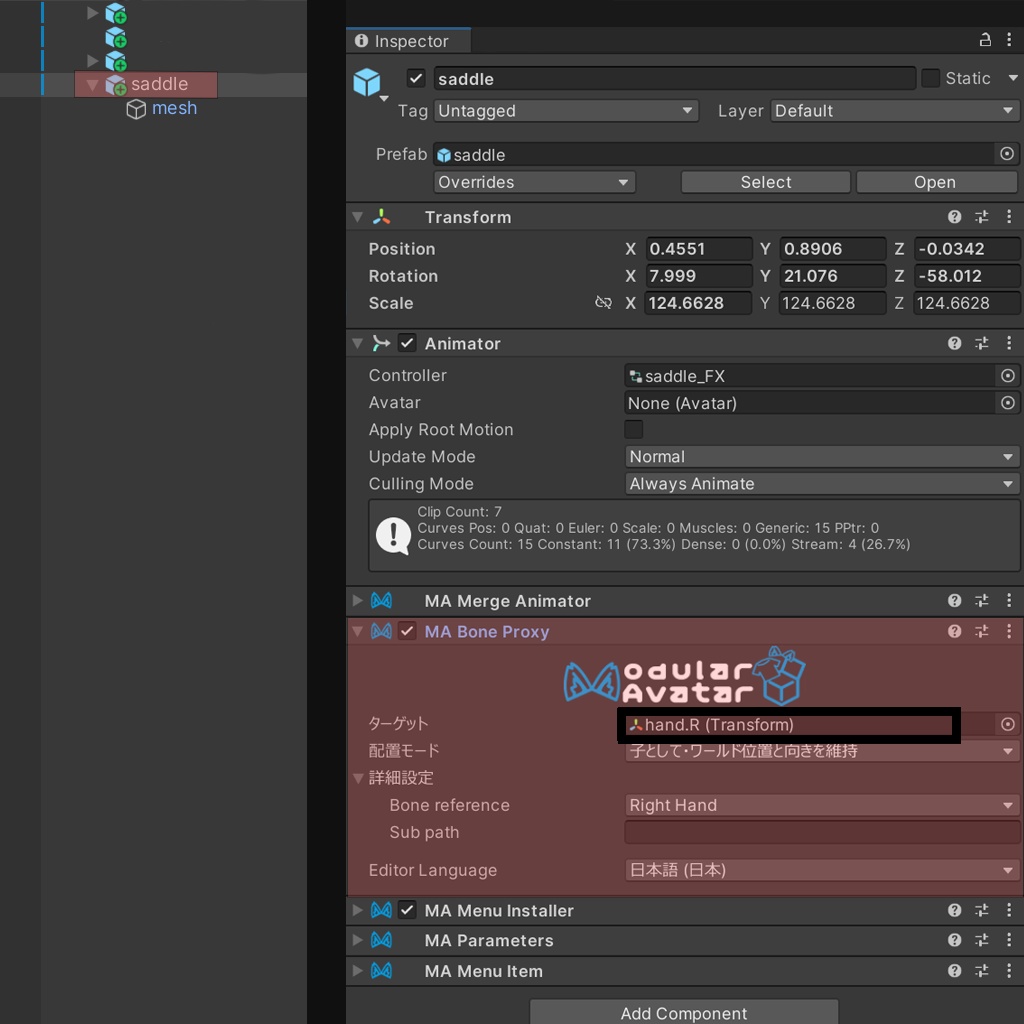Open Update Mode dropdown
Viewport: 1024px width, 1024px height.
click(x=822, y=456)
